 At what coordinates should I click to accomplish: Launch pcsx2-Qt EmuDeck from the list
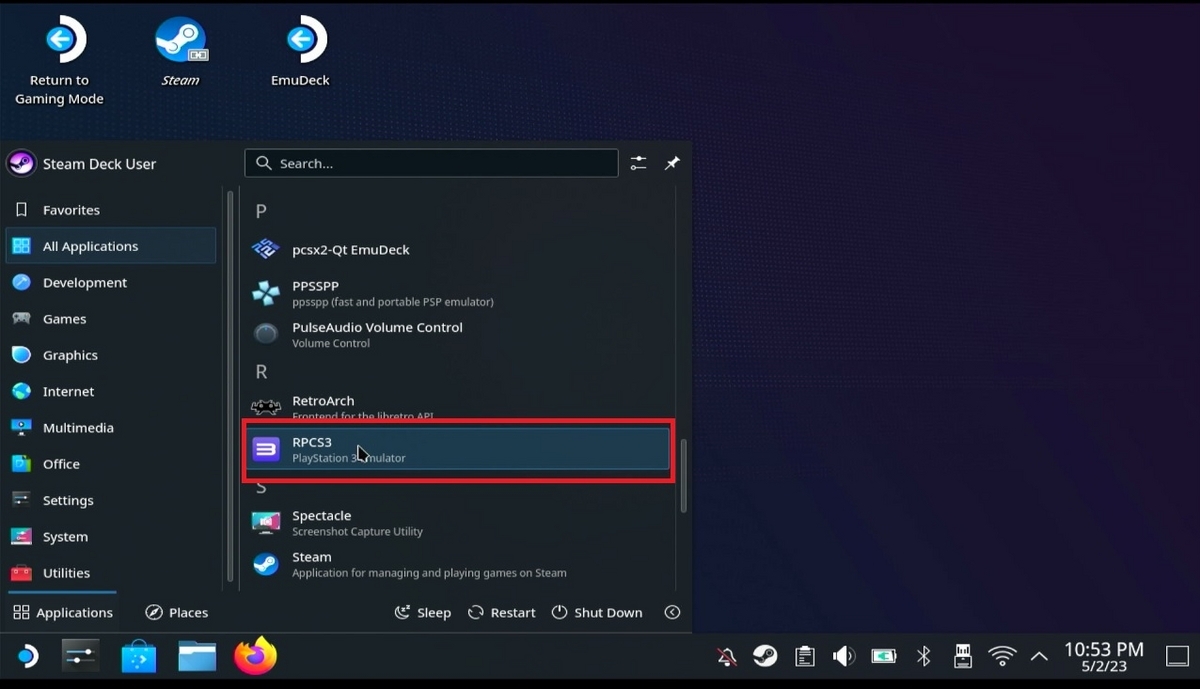coord(458,250)
